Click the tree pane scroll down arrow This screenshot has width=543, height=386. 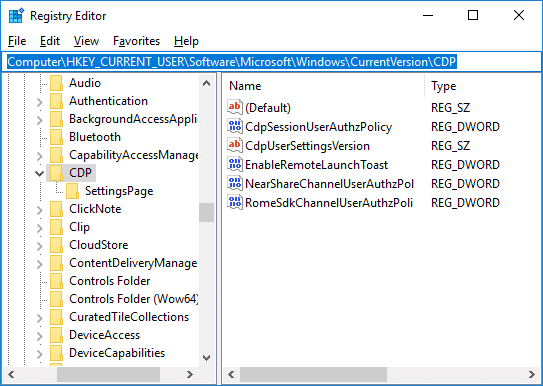click(x=206, y=358)
